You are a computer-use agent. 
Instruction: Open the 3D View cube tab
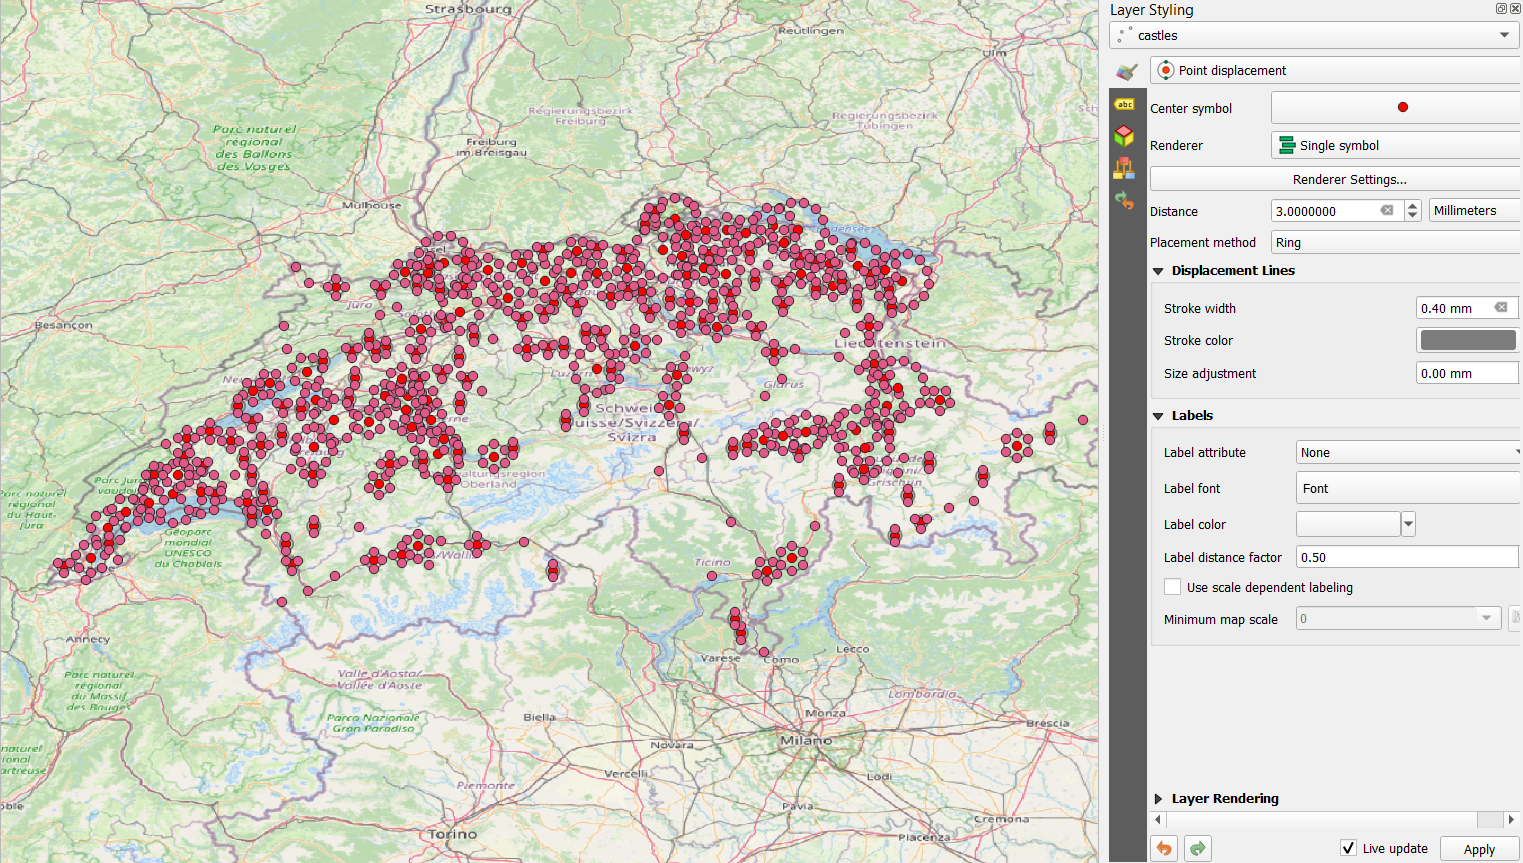pos(1125,136)
